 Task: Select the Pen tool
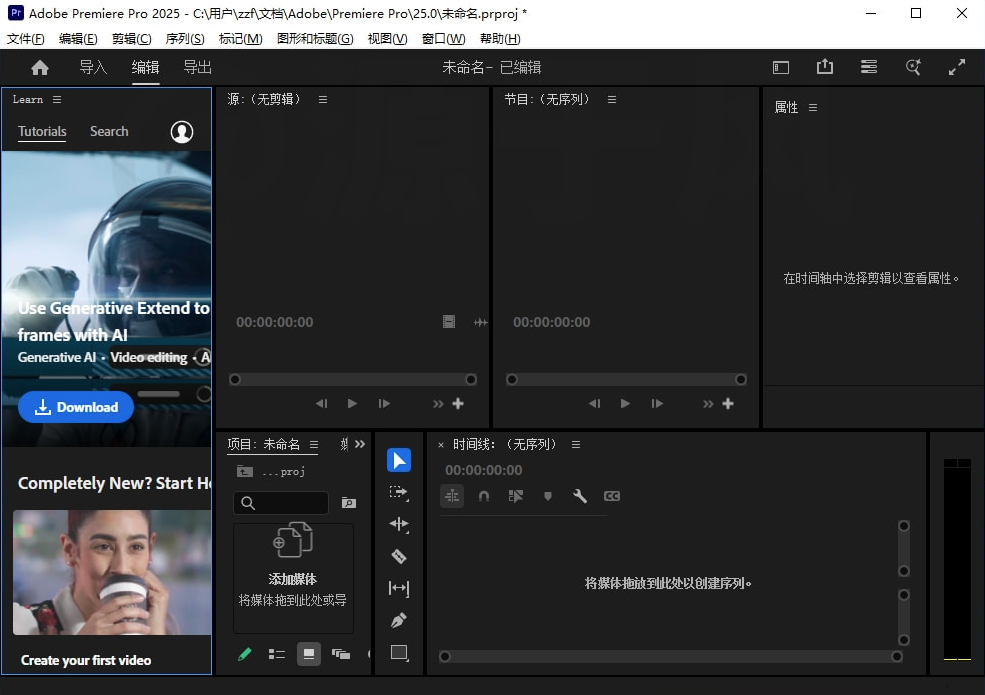pyautogui.click(x=398, y=621)
